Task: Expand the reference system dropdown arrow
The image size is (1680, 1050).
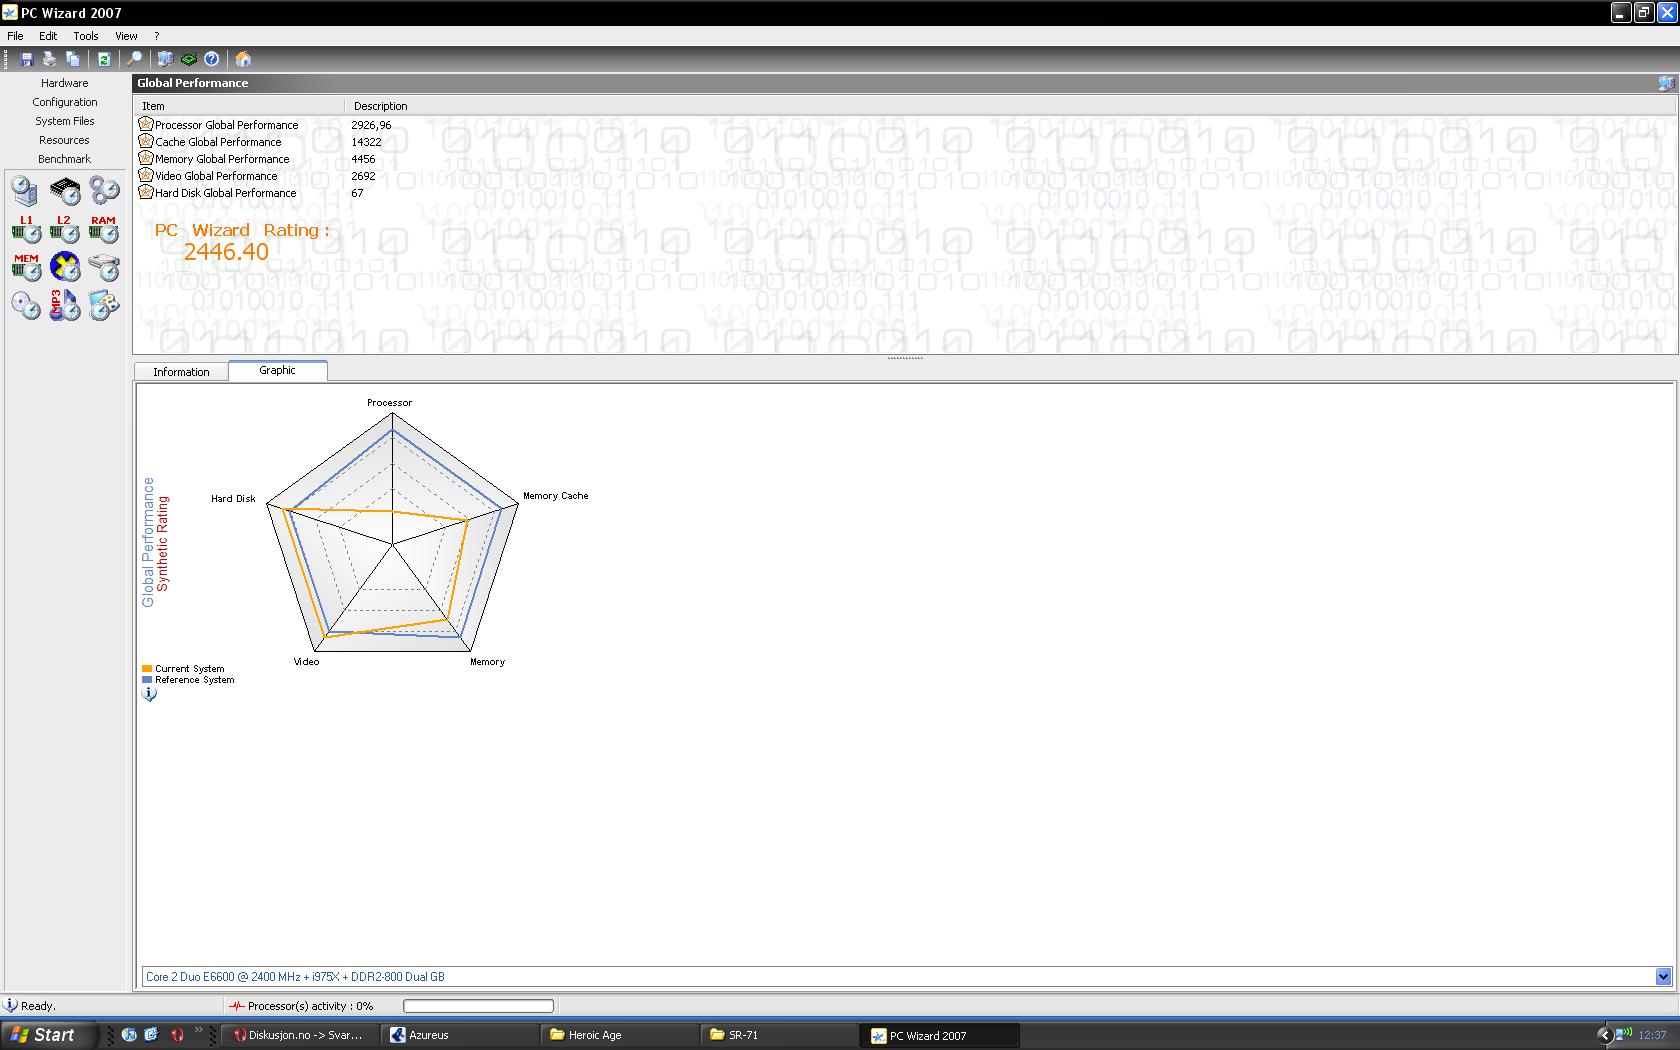Action: (x=1663, y=977)
